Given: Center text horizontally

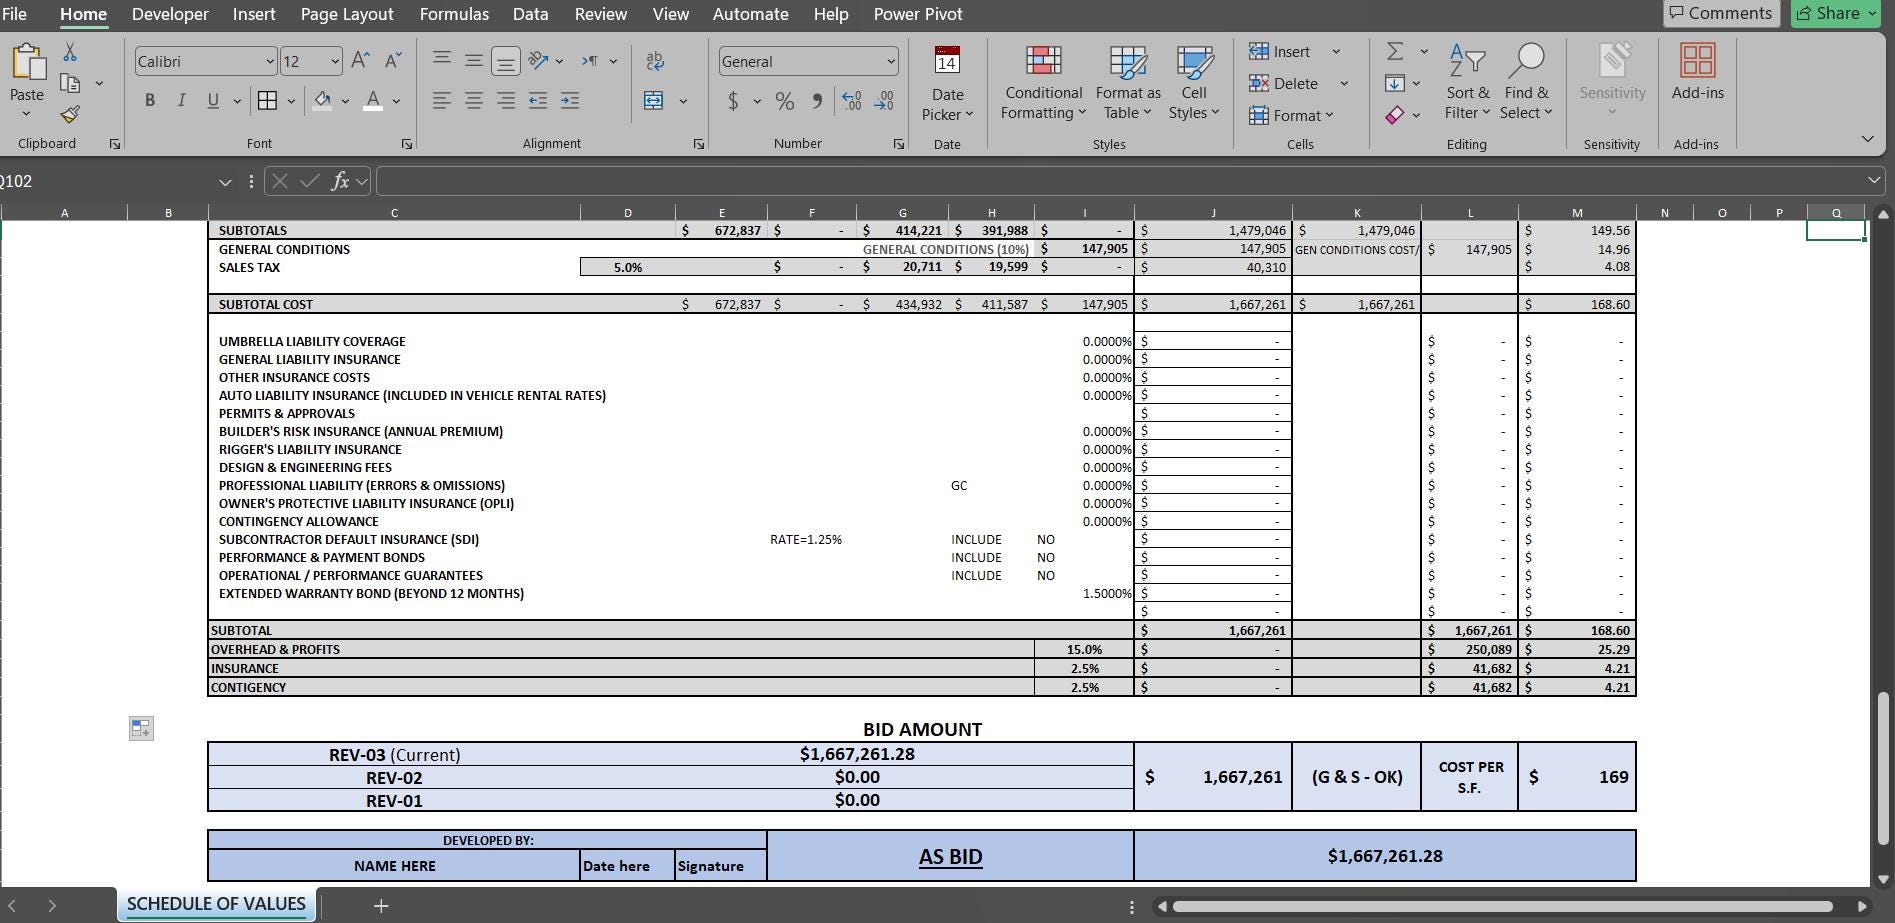Looking at the screenshot, I should point(474,100).
